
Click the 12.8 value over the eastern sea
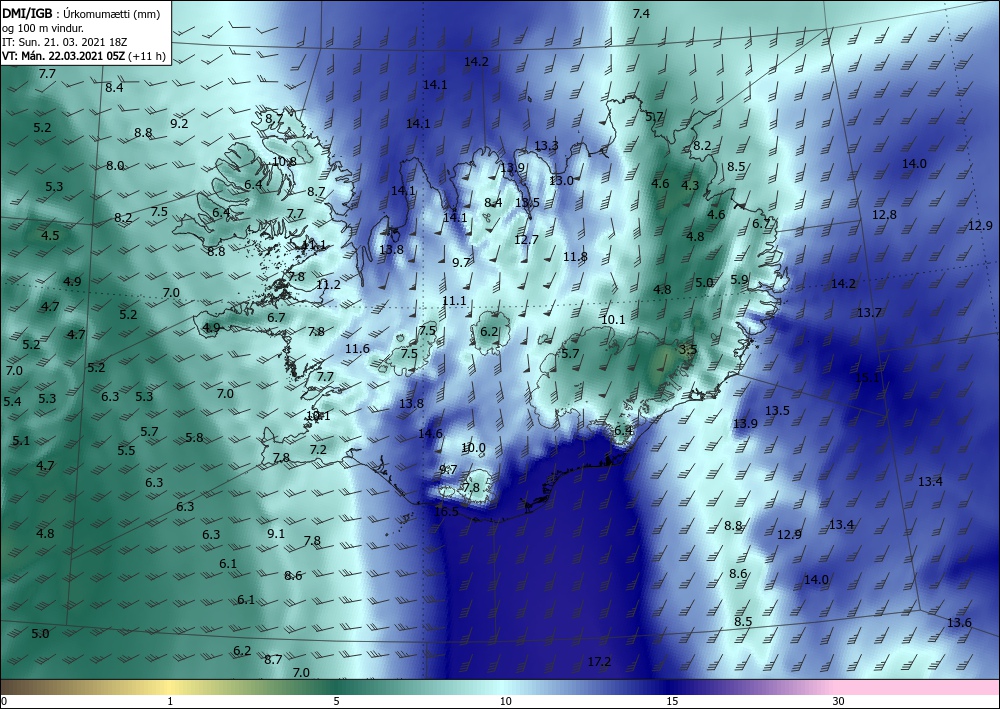pyautogui.click(x=884, y=214)
